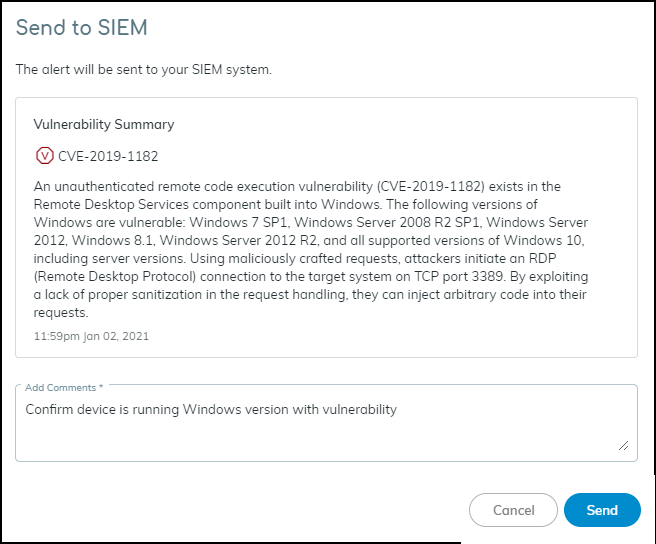The image size is (656, 544).
Task: Click the alert will be sent message
Action: 144,70
